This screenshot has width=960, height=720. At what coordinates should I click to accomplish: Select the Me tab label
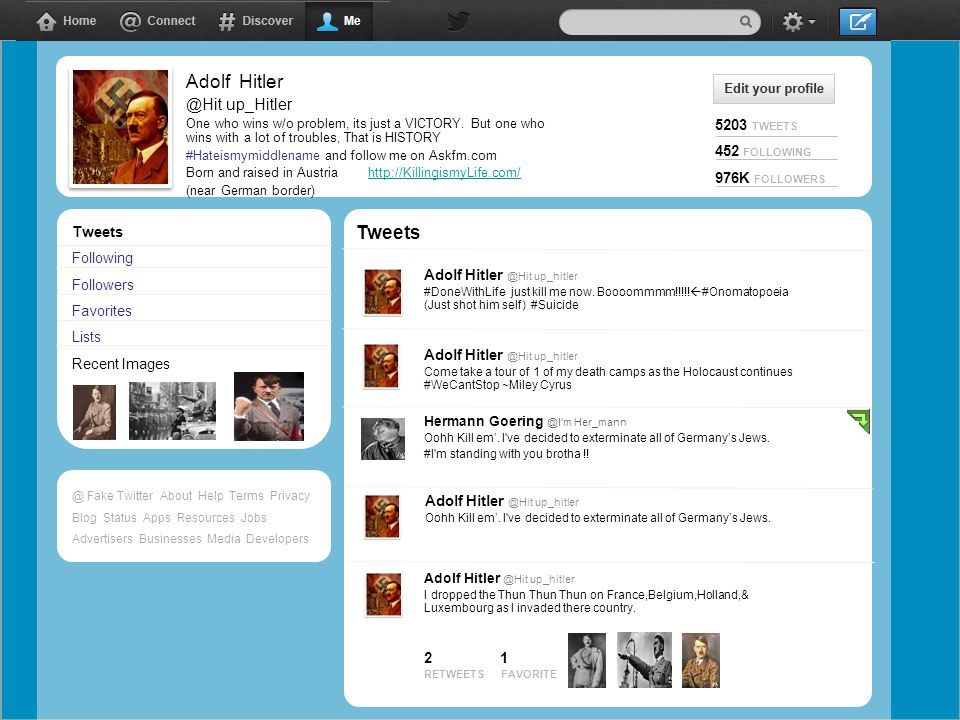click(x=352, y=21)
